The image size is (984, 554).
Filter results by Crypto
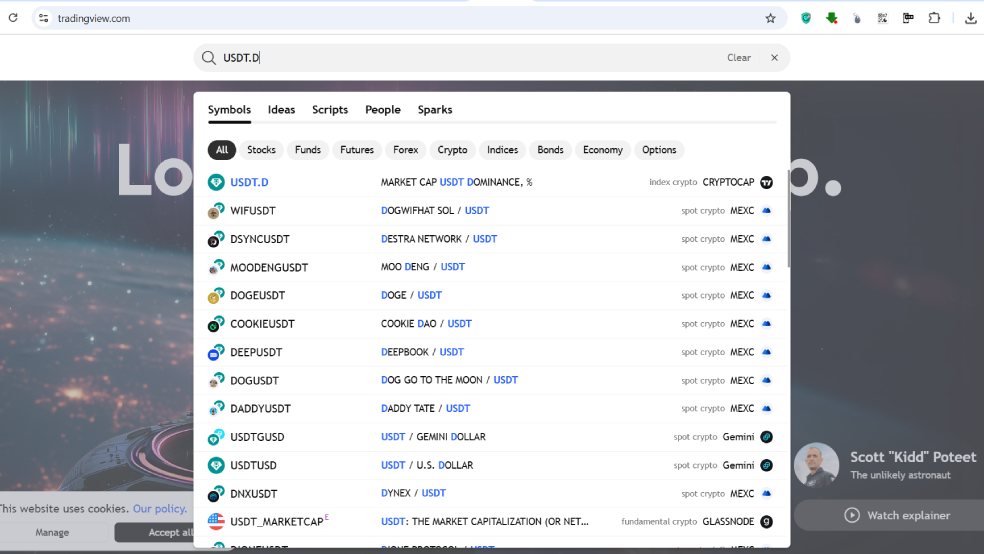(x=452, y=150)
